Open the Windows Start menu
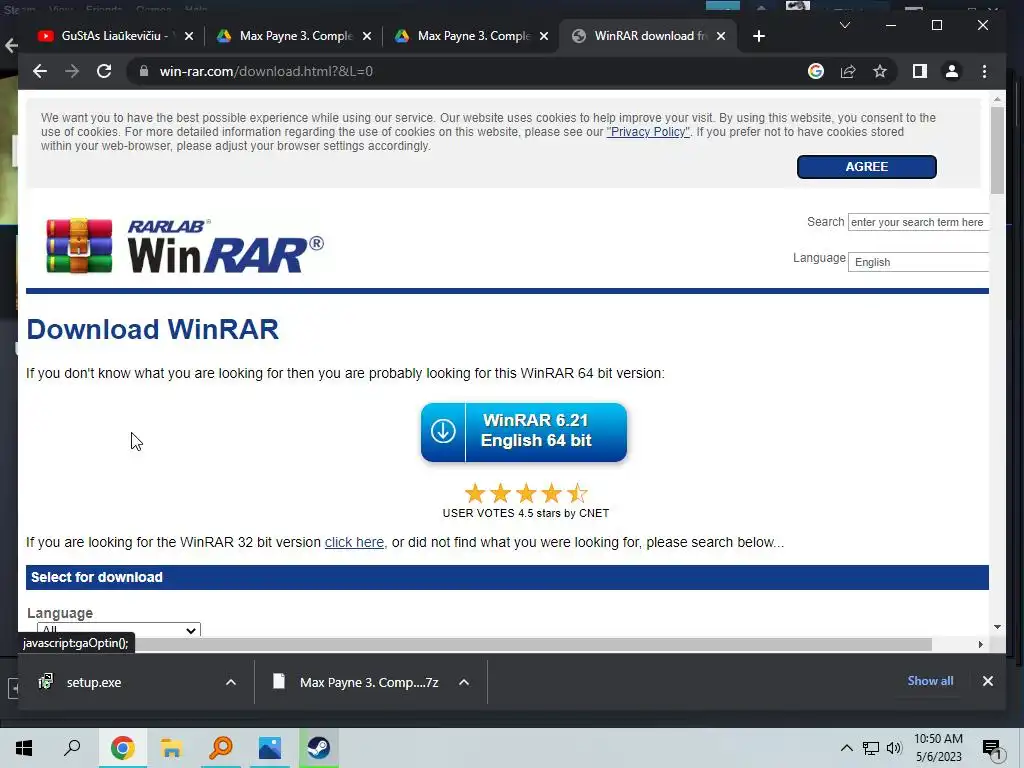 coord(24,748)
